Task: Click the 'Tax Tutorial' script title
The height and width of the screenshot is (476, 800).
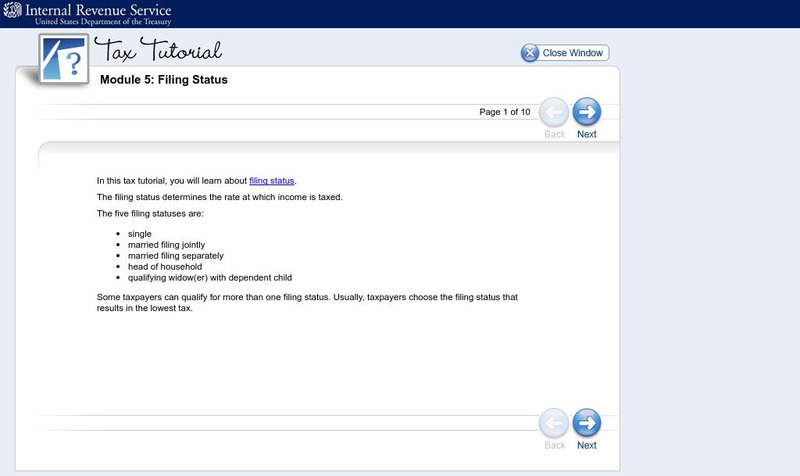Action: pyautogui.click(x=158, y=50)
